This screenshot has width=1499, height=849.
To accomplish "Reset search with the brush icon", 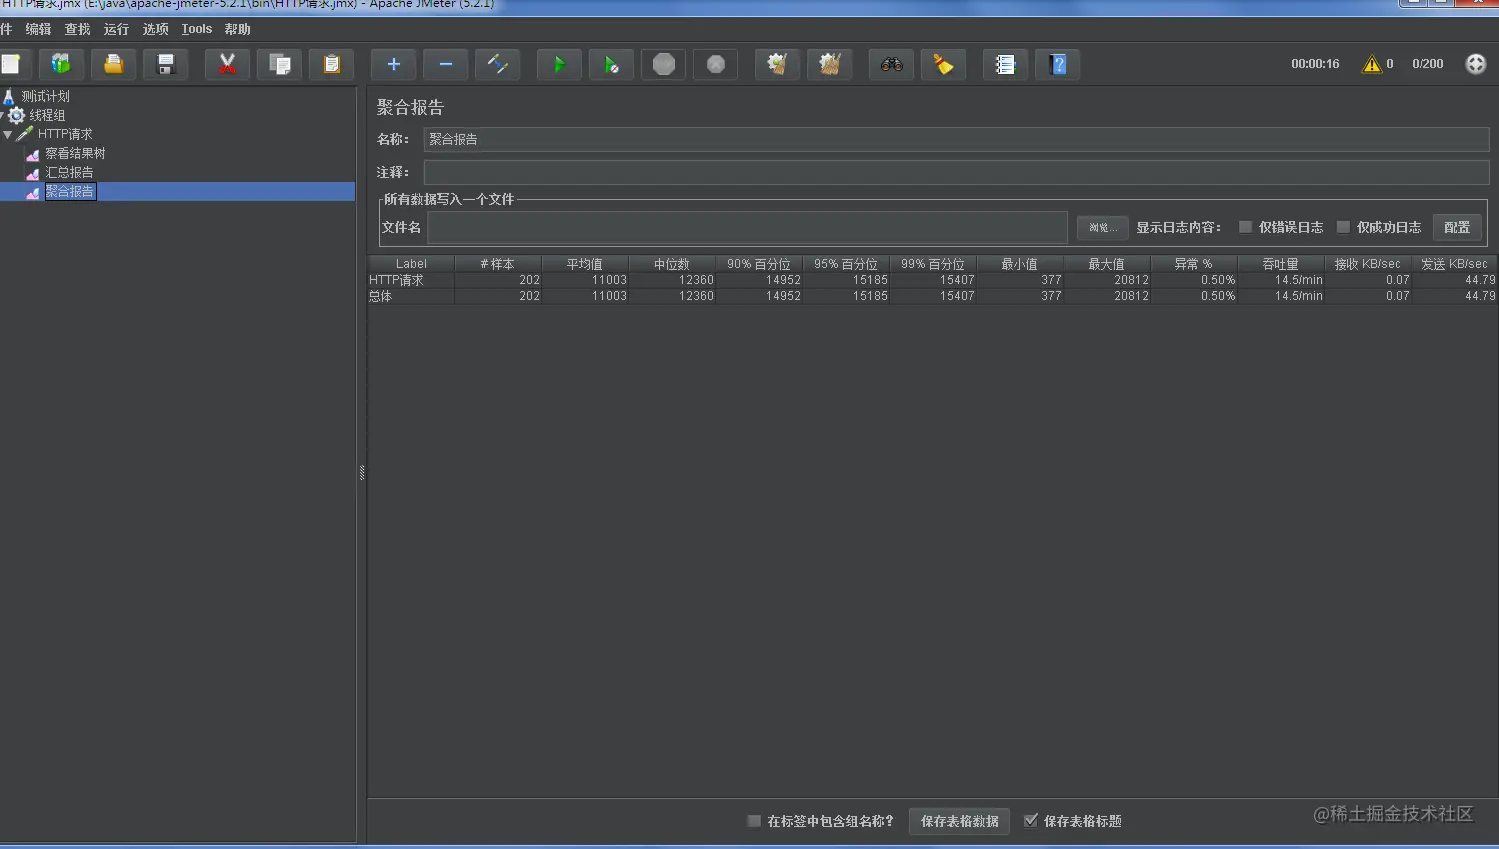I will pos(943,64).
